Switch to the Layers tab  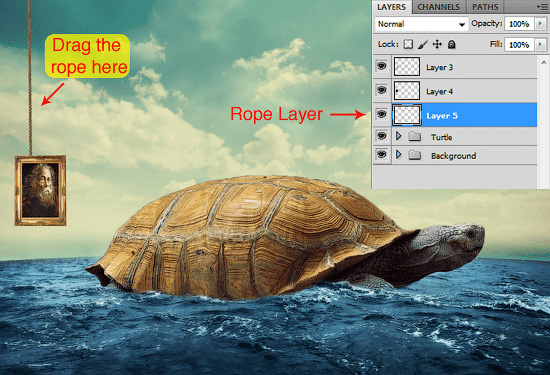pos(391,7)
